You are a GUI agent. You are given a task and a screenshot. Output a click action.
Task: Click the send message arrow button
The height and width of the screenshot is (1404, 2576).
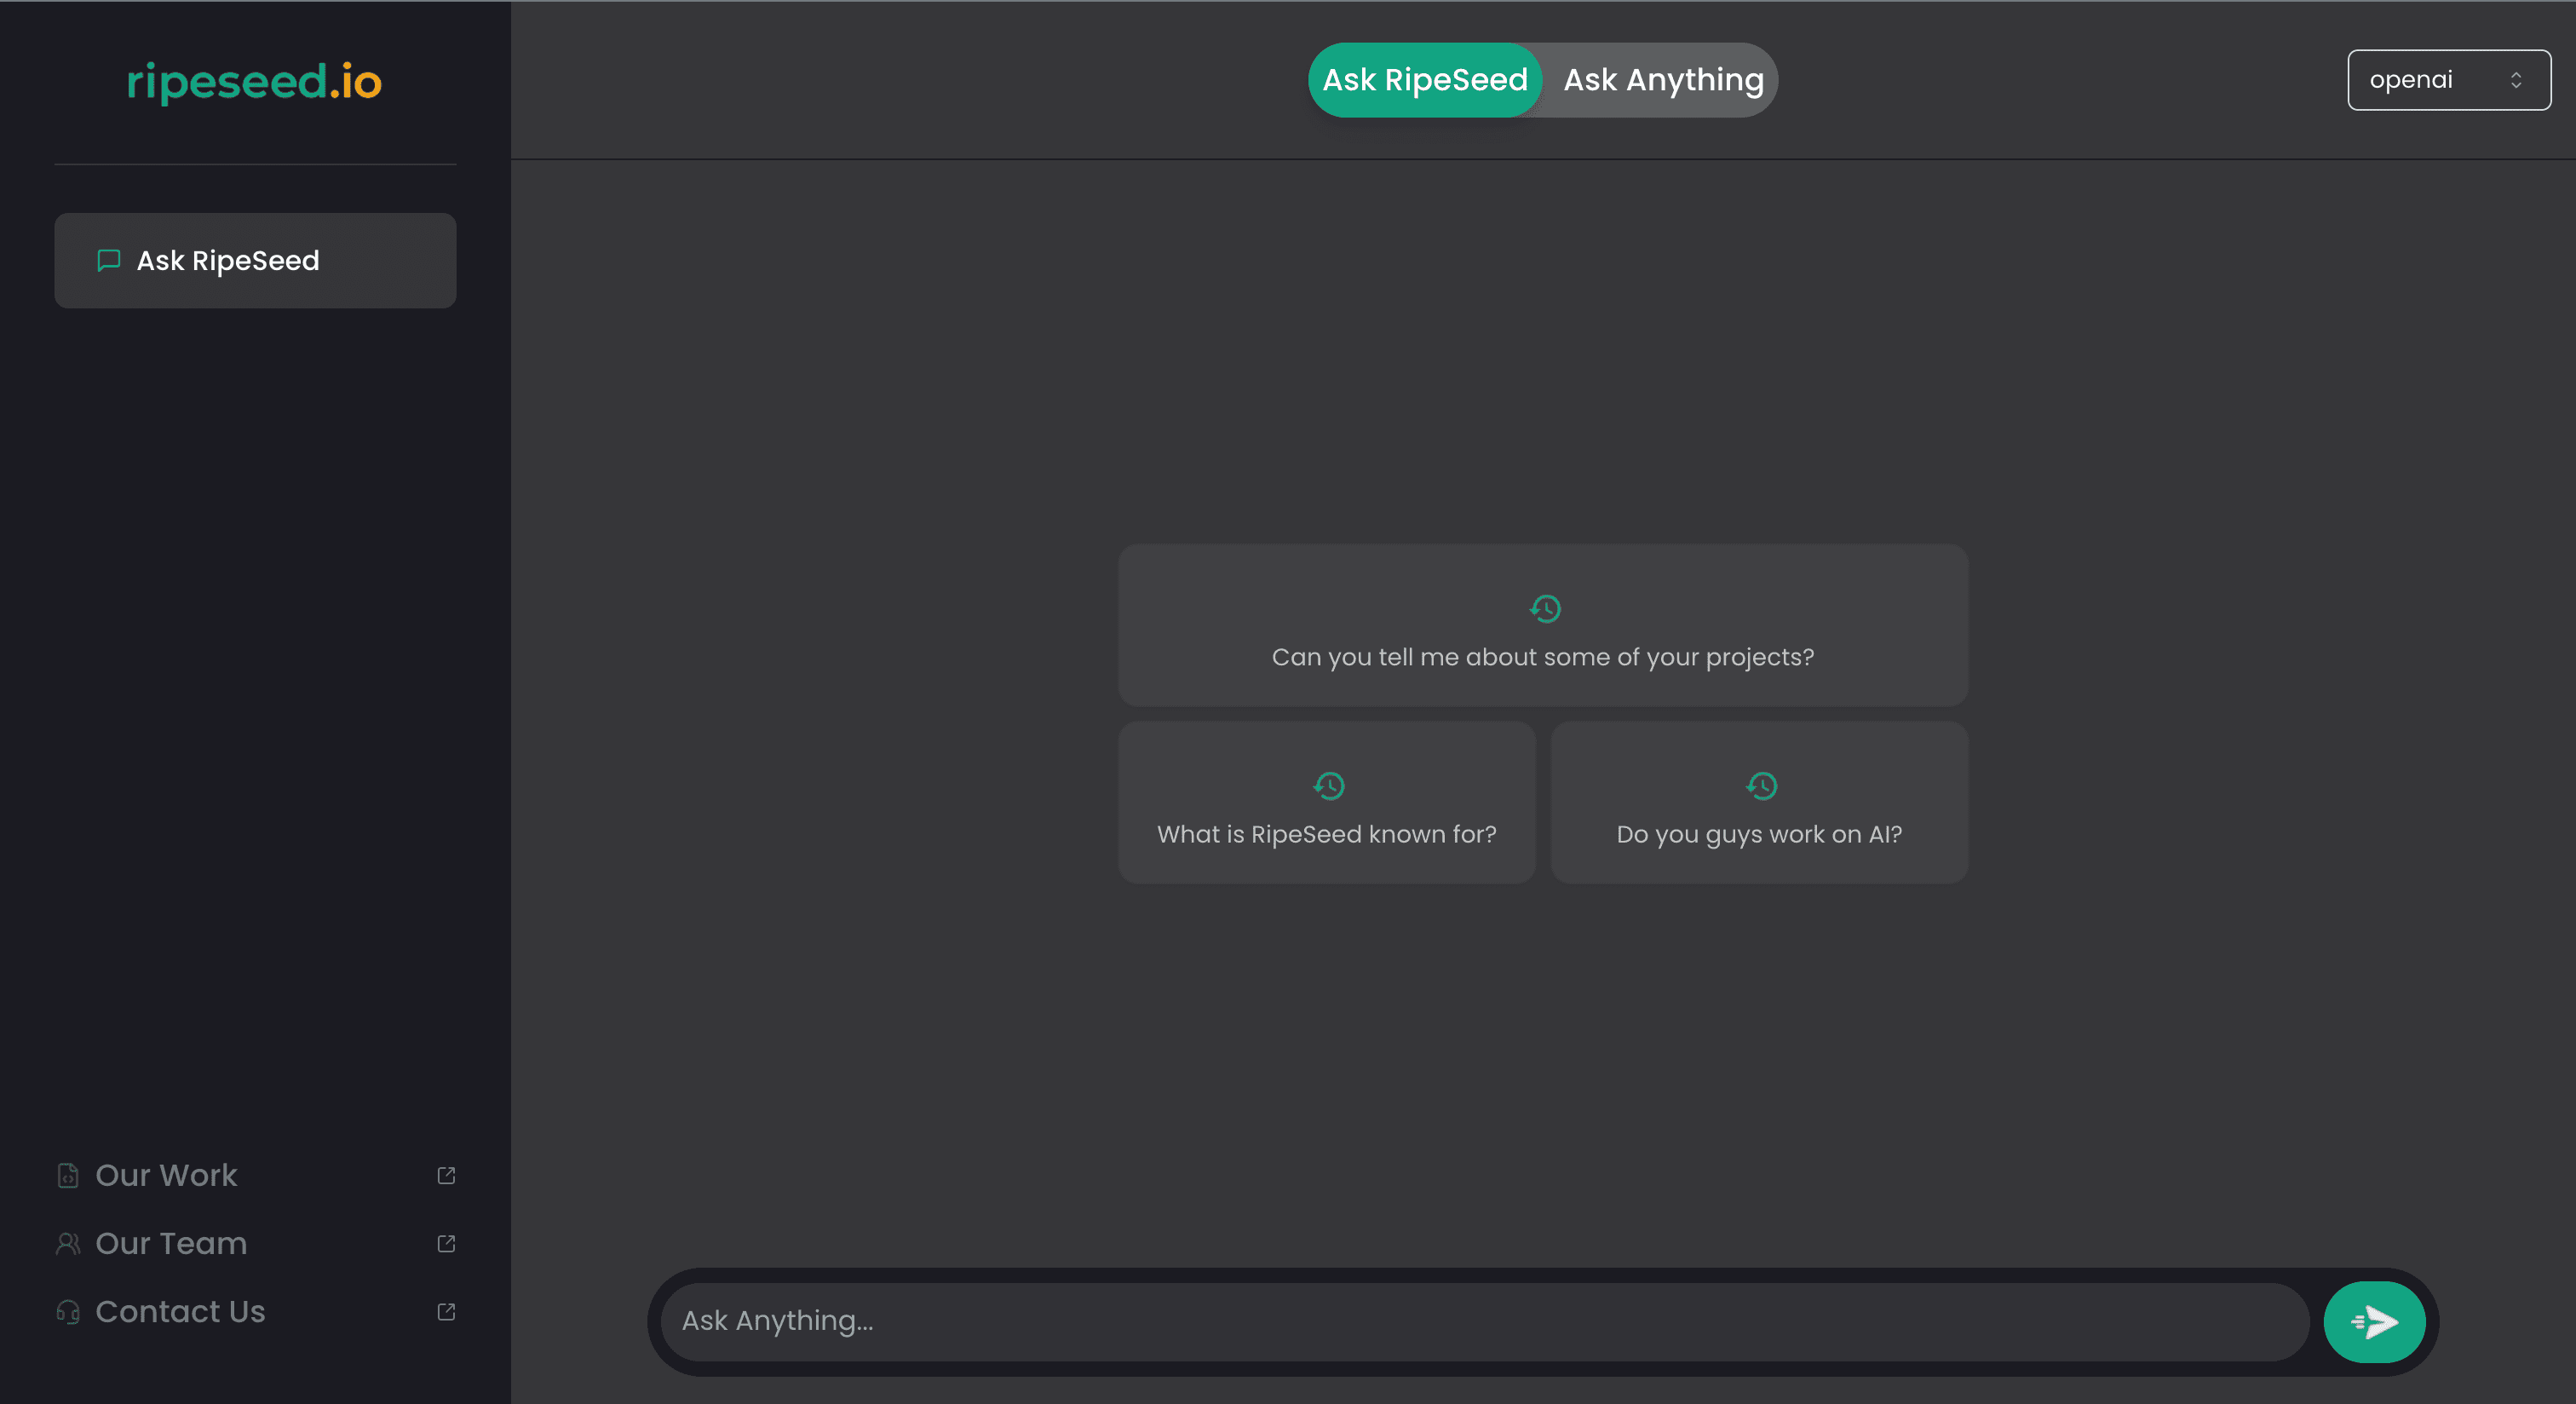point(2373,1321)
